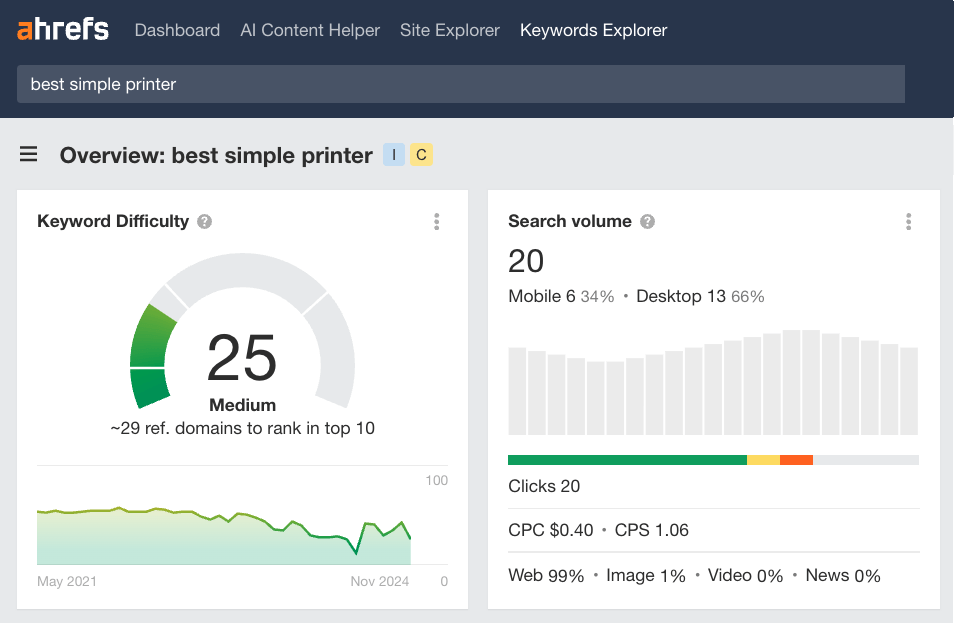Image resolution: width=954 pixels, height=623 pixels.
Task: Select the Keywords Explorer tab
Action: pyautogui.click(x=593, y=30)
